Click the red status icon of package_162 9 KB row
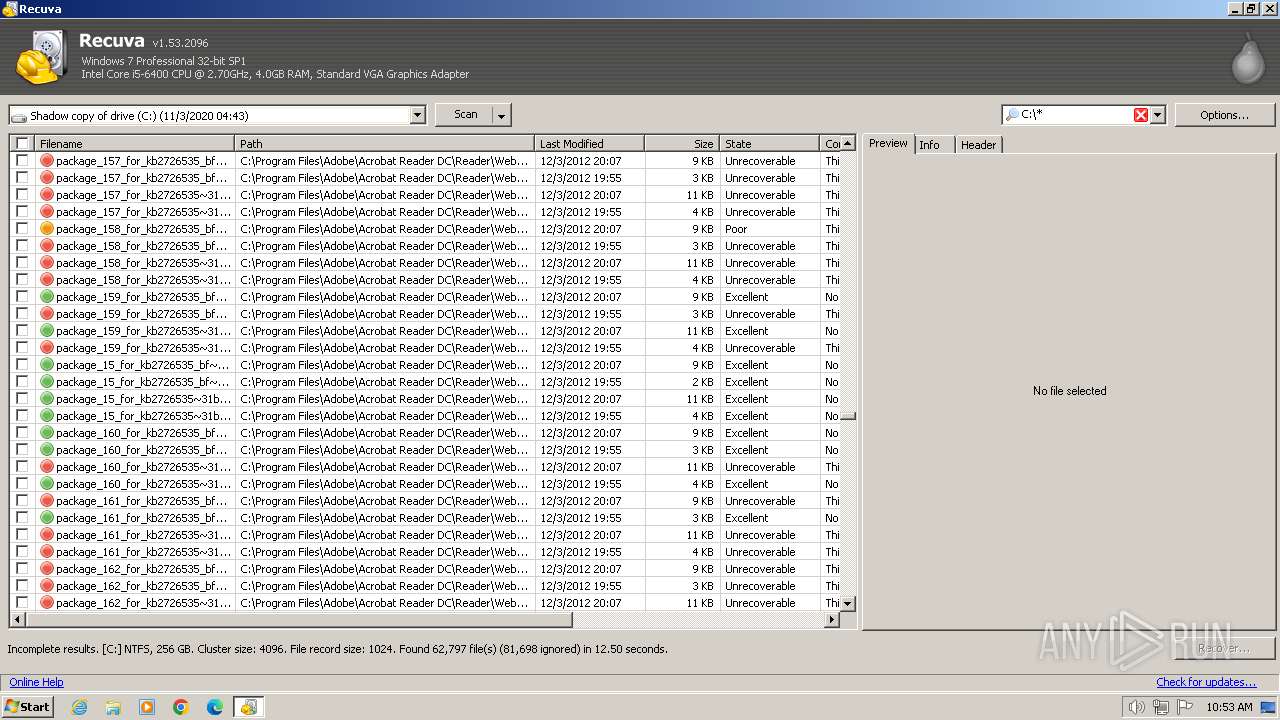 [x=46, y=569]
